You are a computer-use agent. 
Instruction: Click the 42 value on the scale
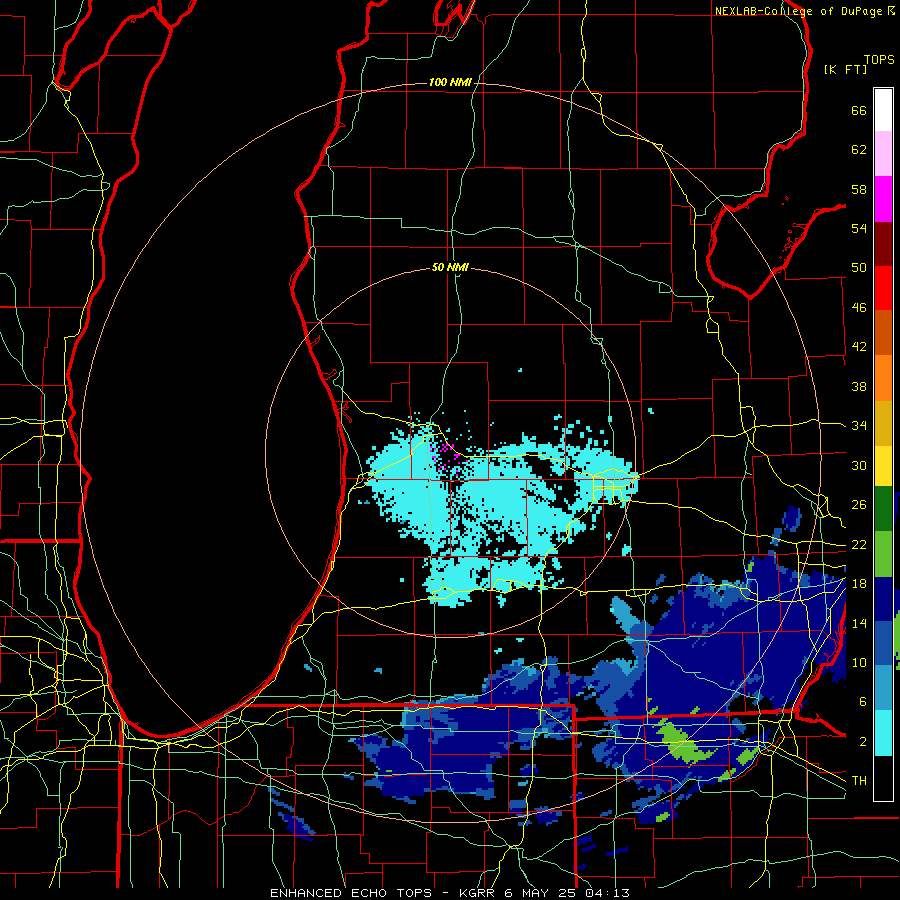(859, 347)
